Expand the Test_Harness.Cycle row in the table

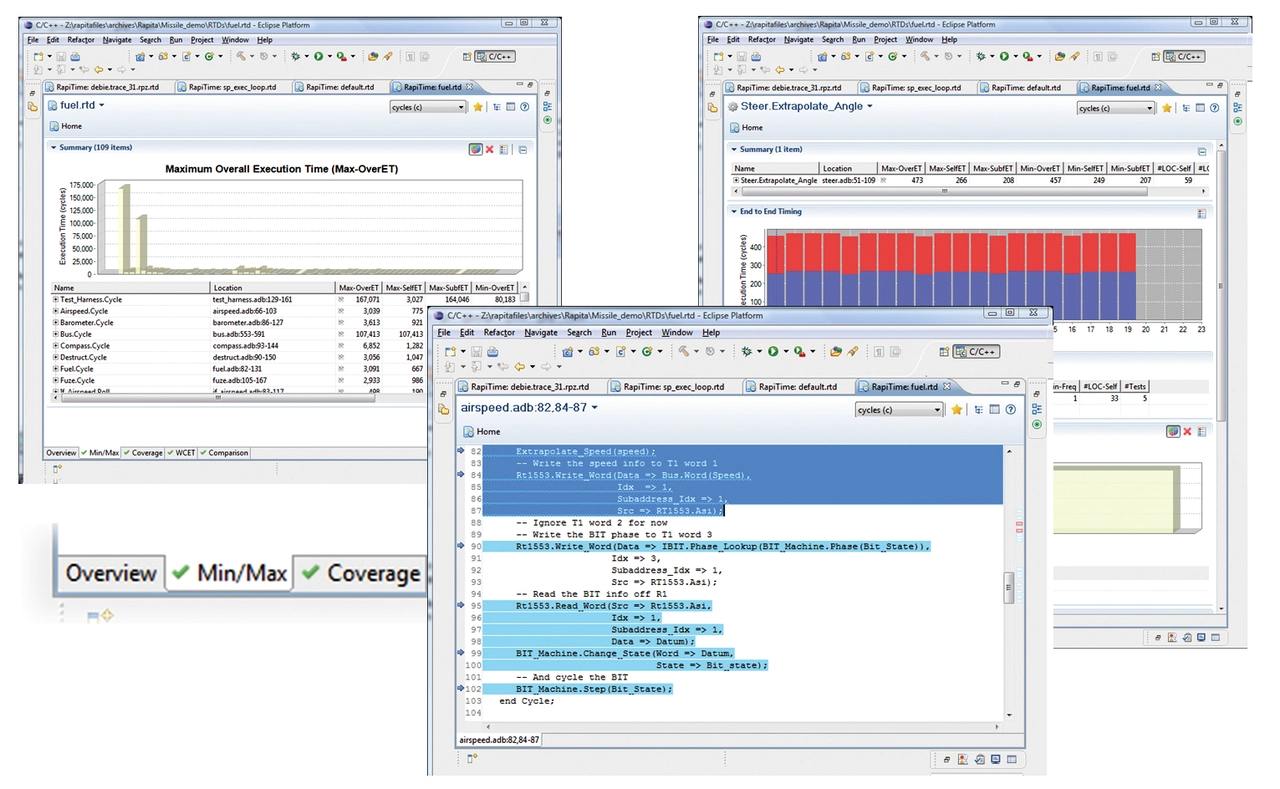(x=56, y=299)
